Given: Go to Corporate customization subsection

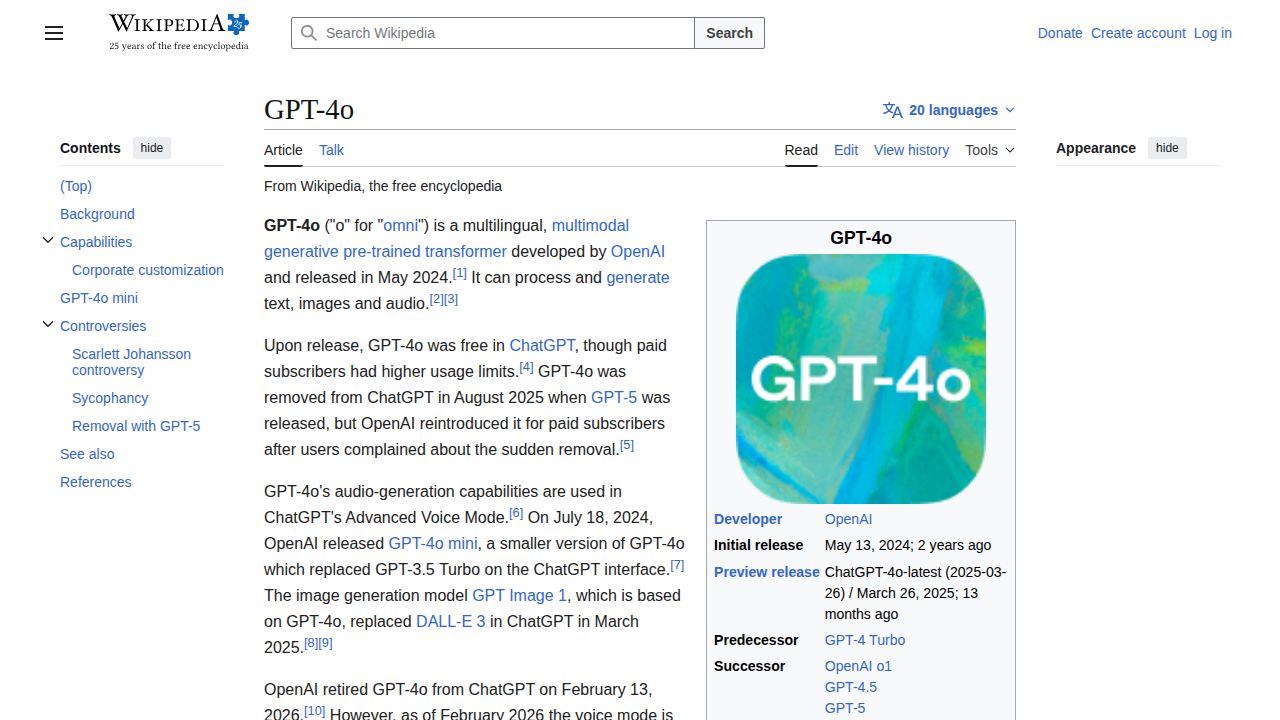Looking at the screenshot, I should 148,270.
